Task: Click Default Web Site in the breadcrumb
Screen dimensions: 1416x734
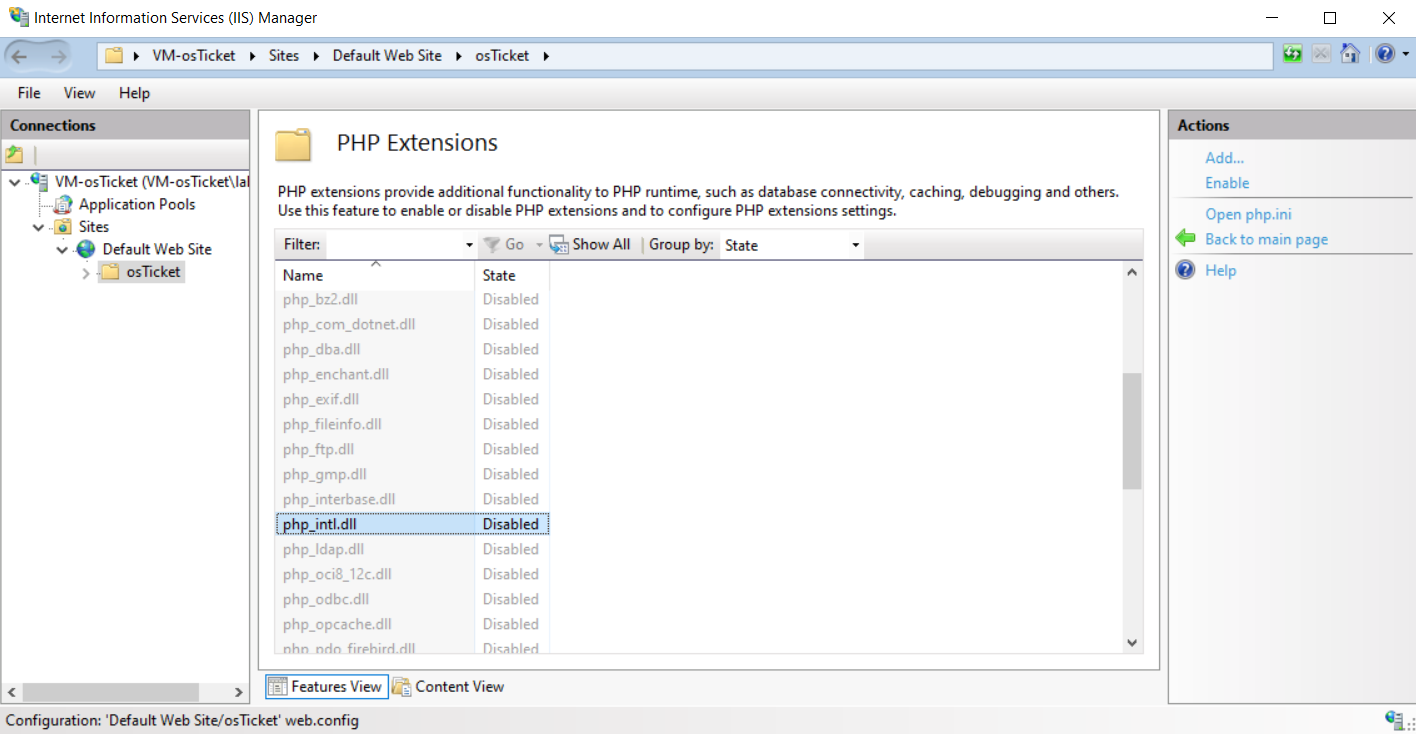Action: point(387,56)
